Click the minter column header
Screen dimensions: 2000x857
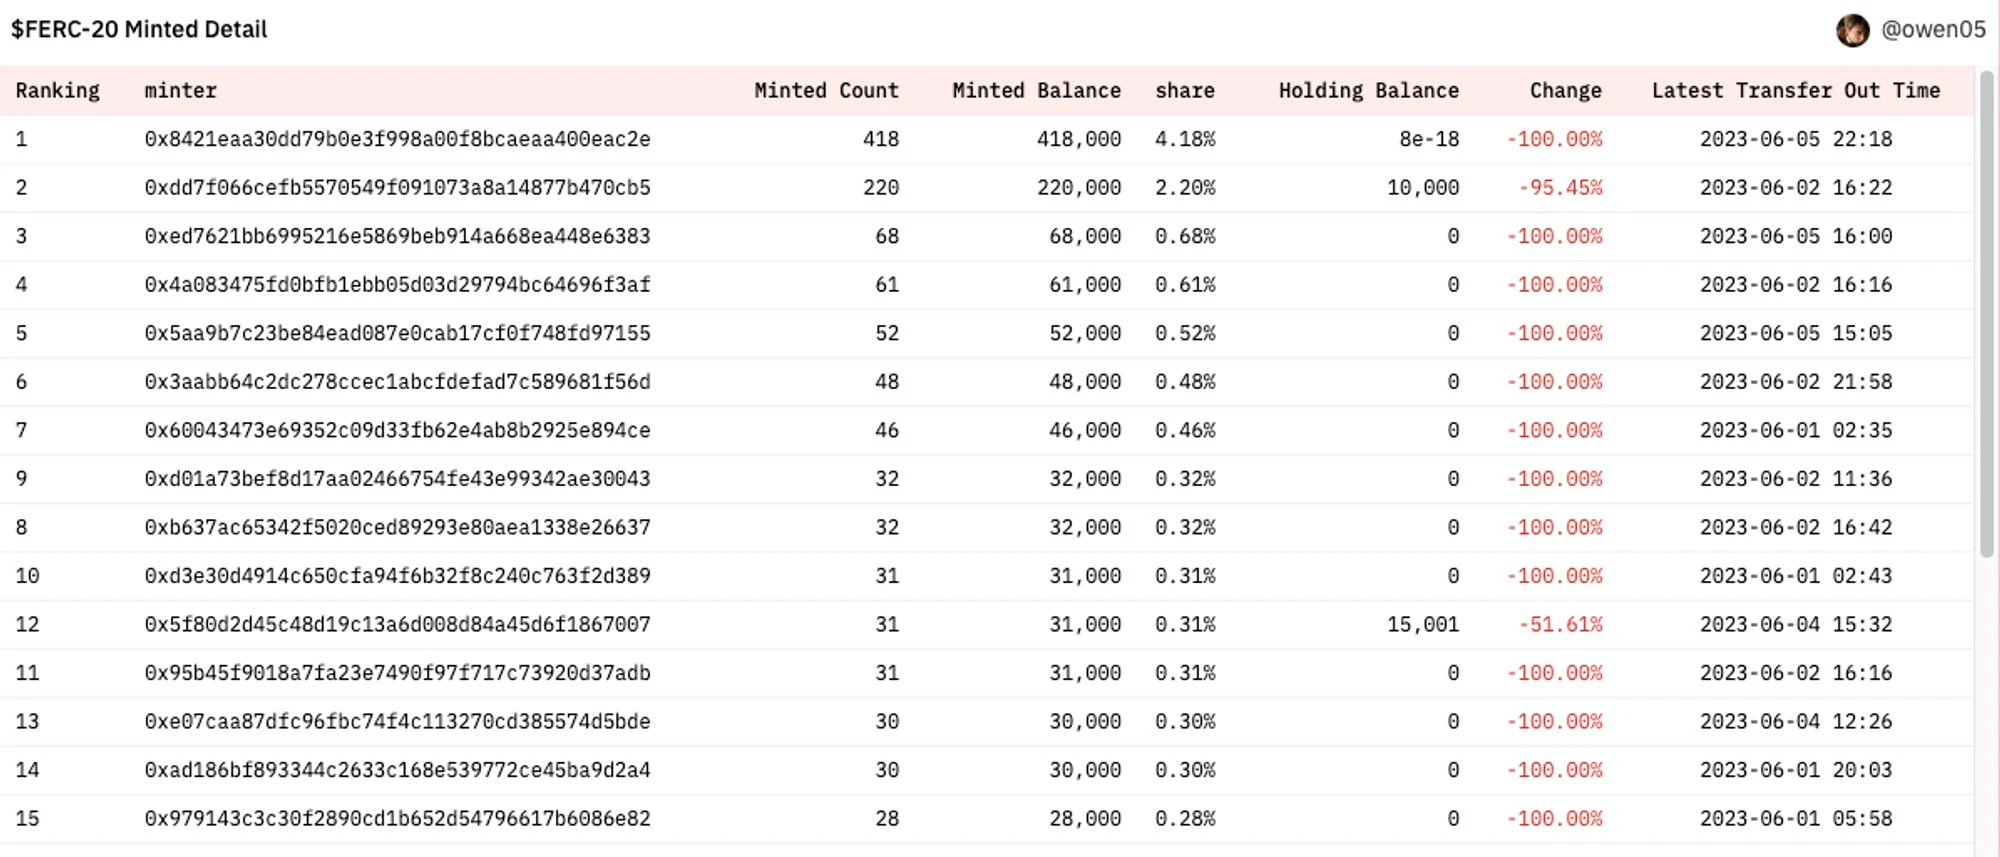tap(181, 91)
